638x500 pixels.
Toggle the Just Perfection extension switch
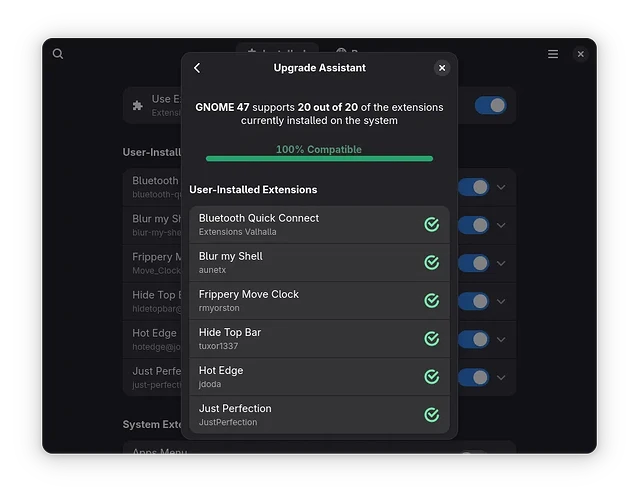click(x=474, y=378)
